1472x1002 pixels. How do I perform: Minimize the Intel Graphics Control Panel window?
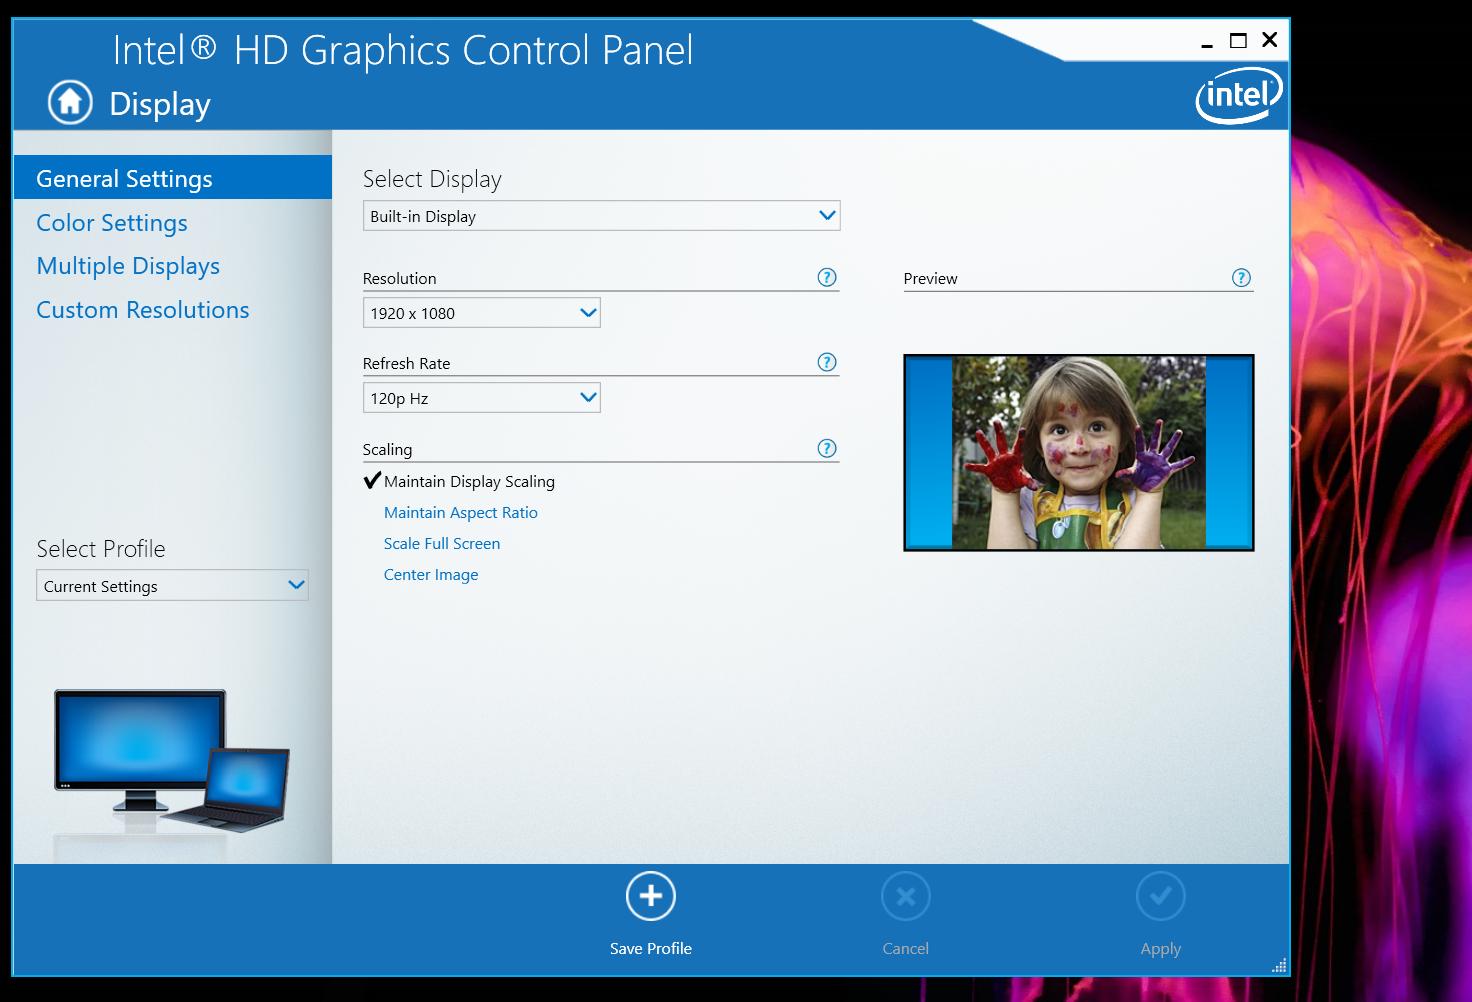coord(1207,41)
